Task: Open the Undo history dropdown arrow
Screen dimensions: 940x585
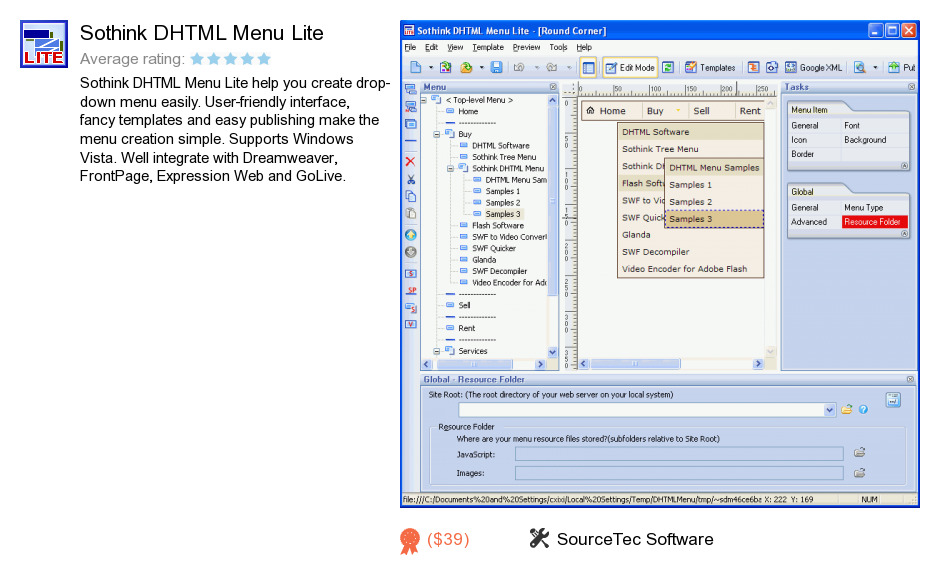Action: 536,68
